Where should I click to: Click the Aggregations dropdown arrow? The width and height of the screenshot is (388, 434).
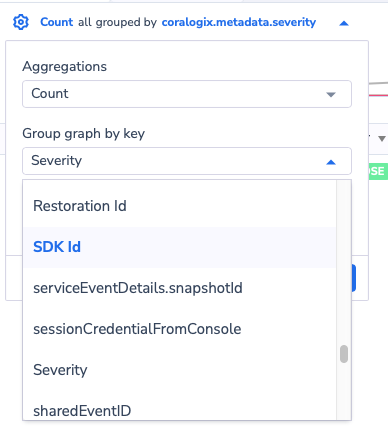(x=331, y=95)
